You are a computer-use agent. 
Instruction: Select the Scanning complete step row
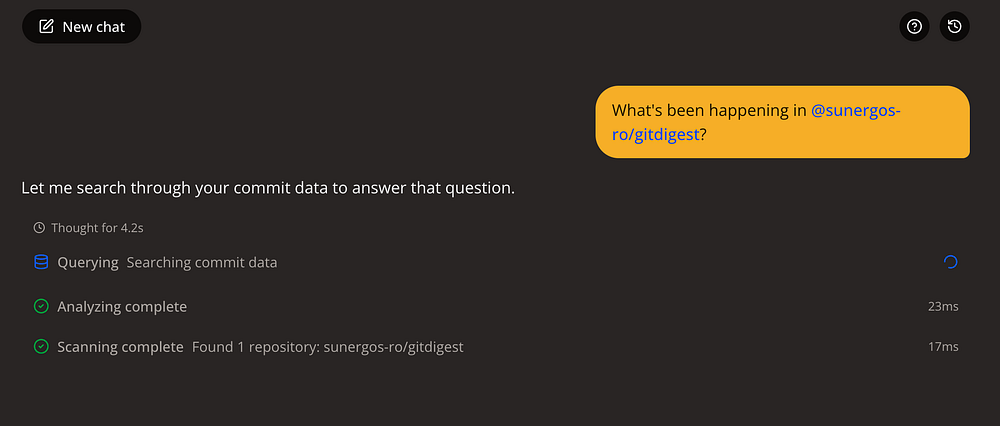point(496,347)
